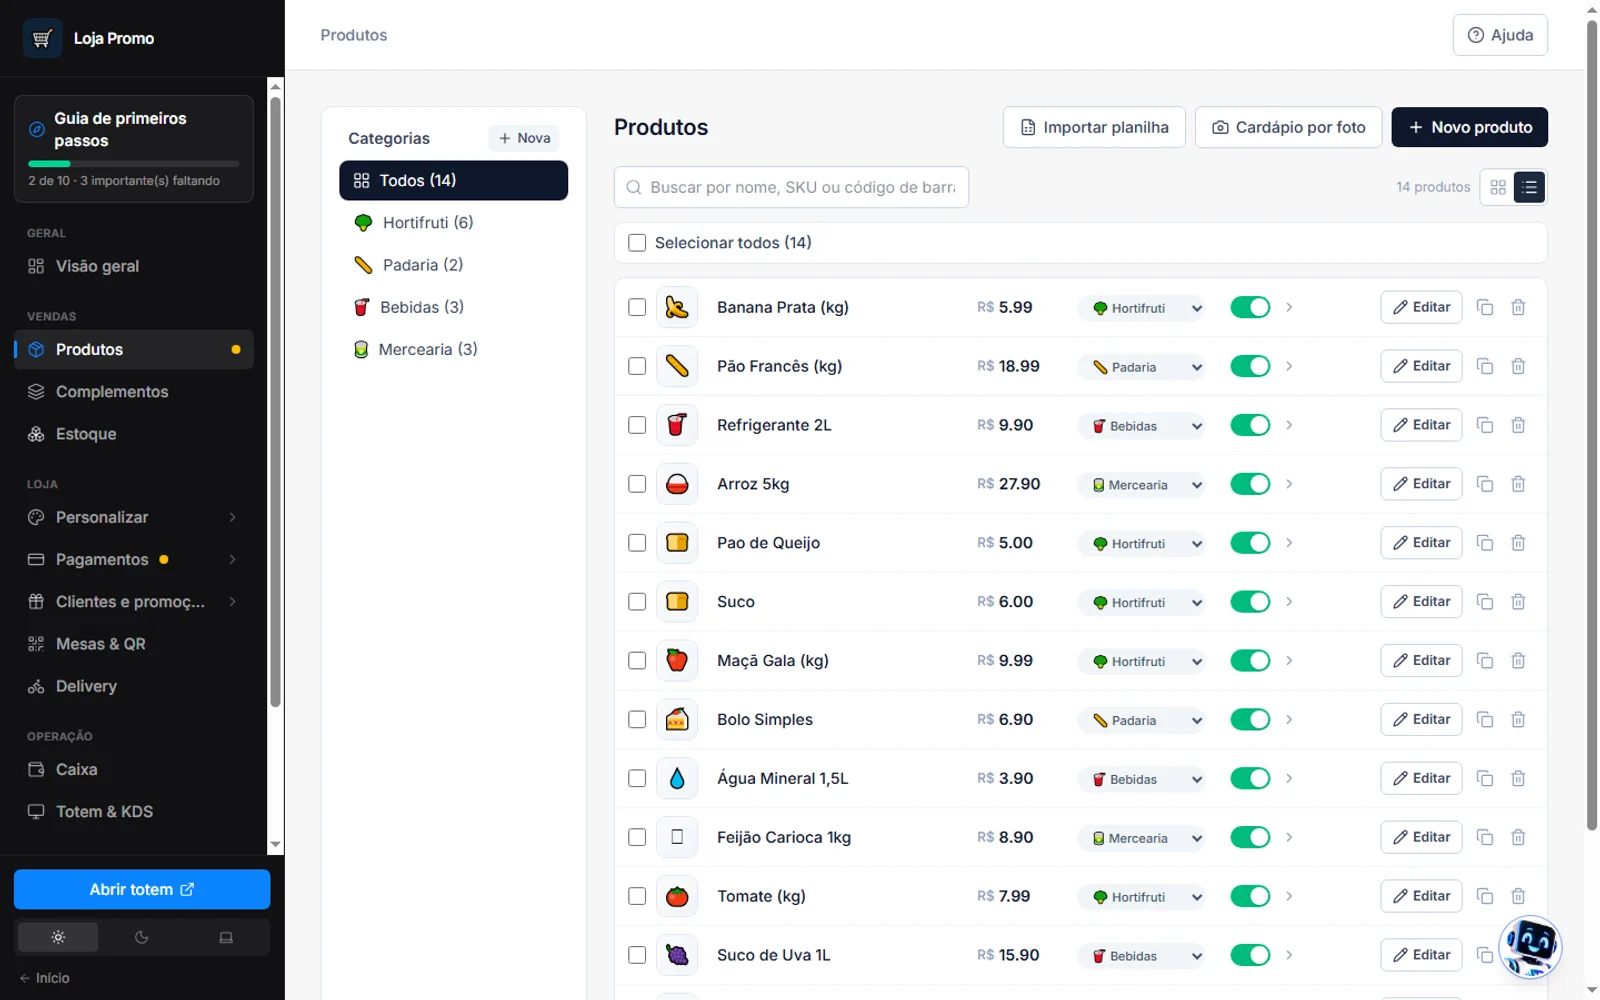Image resolution: width=1600 pixels, height=1000 pixels.
Task: Focus the product search field
Action: point(791,187)
